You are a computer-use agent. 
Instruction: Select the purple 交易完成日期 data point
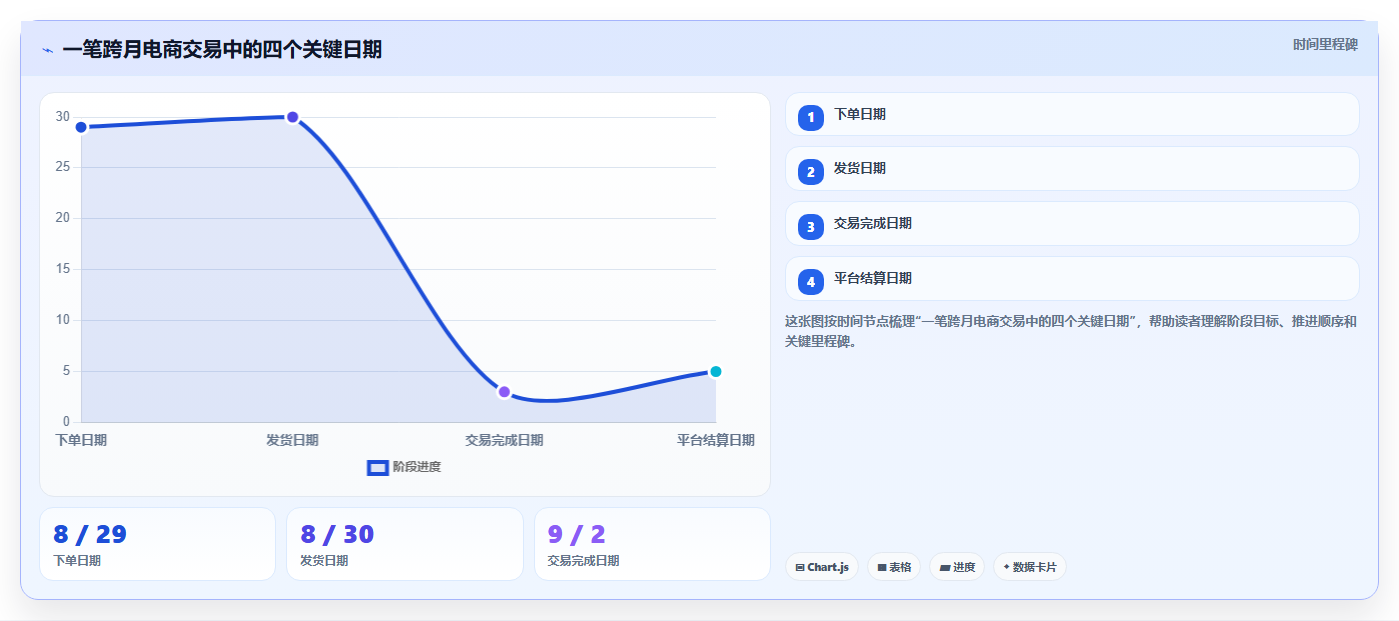tap(504, 392)
